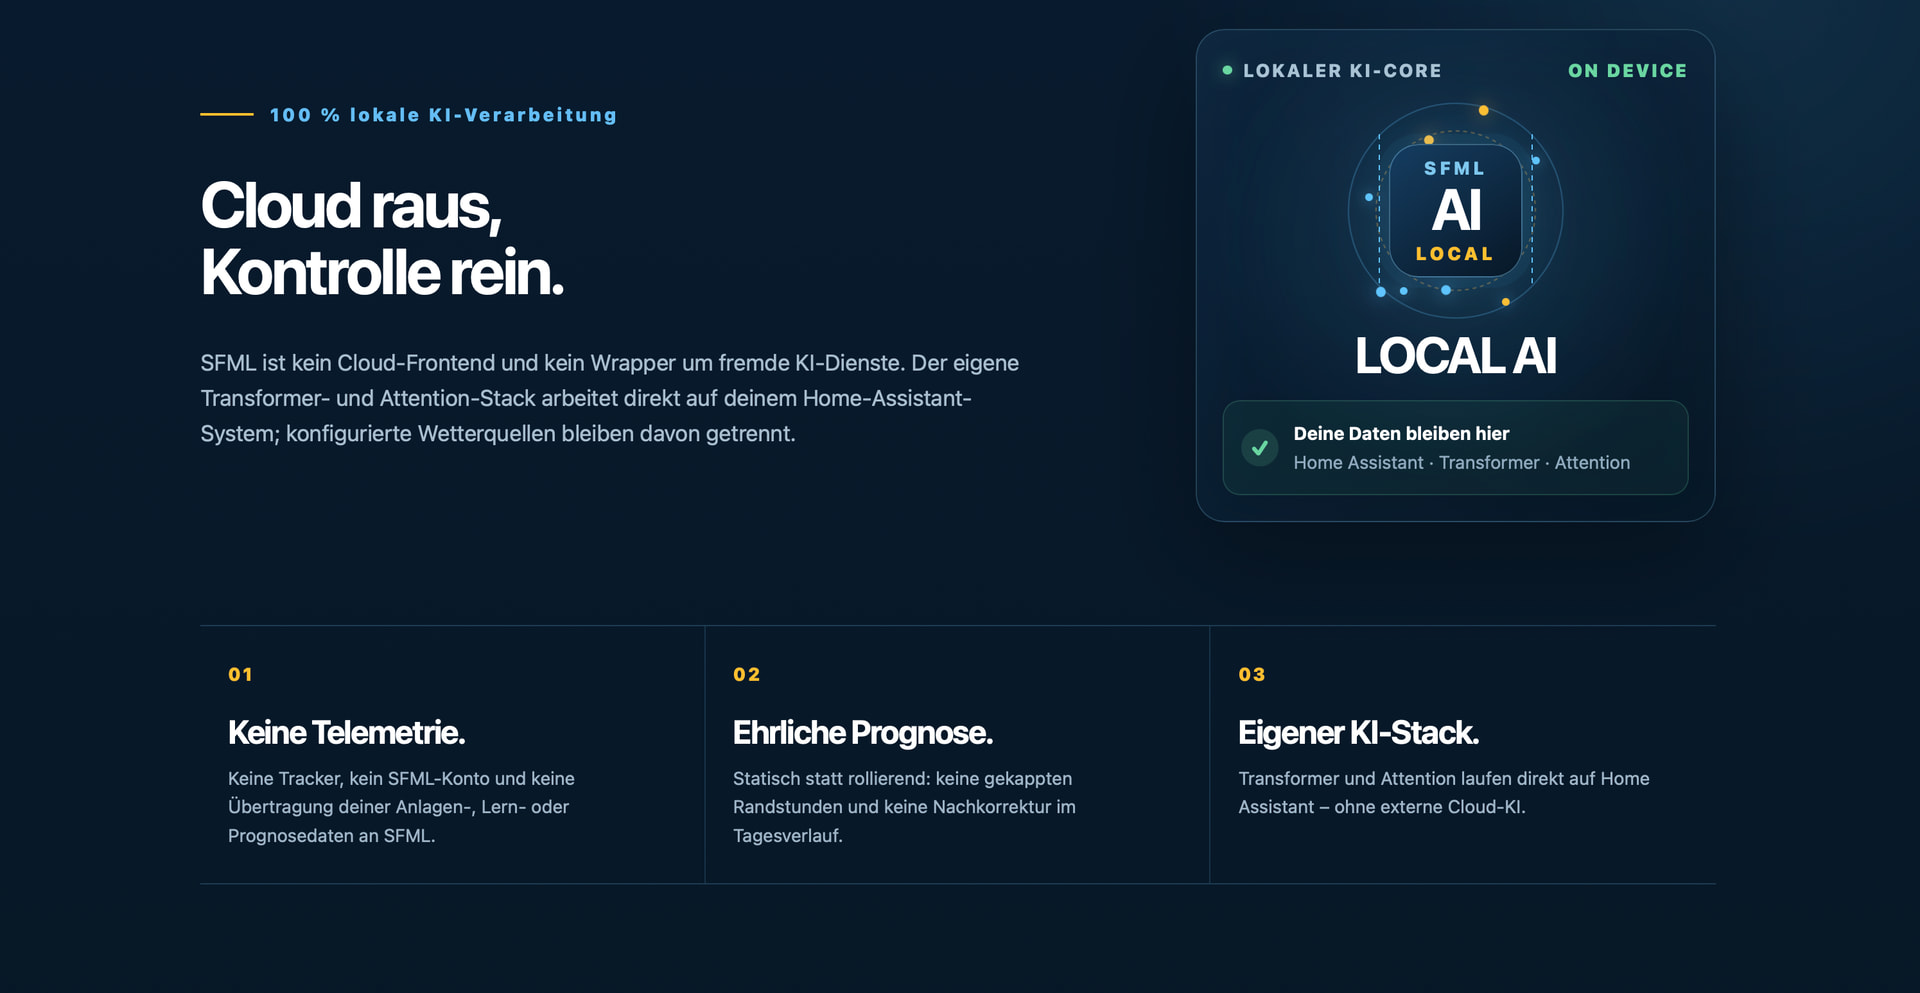The height and width of the screenshot is (993, 1920).
Task: Click the "LOKALER KI-CORE" card label
Action: coord(1342,71)
